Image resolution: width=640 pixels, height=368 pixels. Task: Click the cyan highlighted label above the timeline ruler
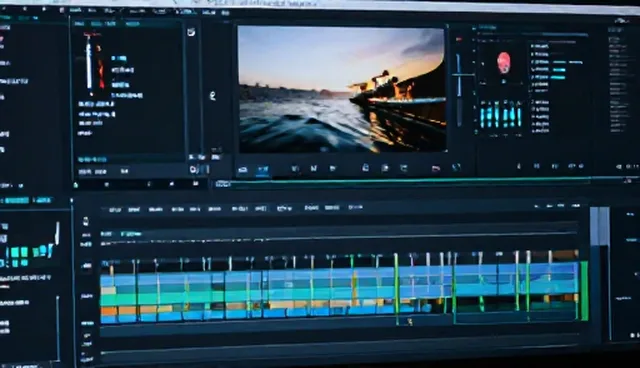coord(131,234)
